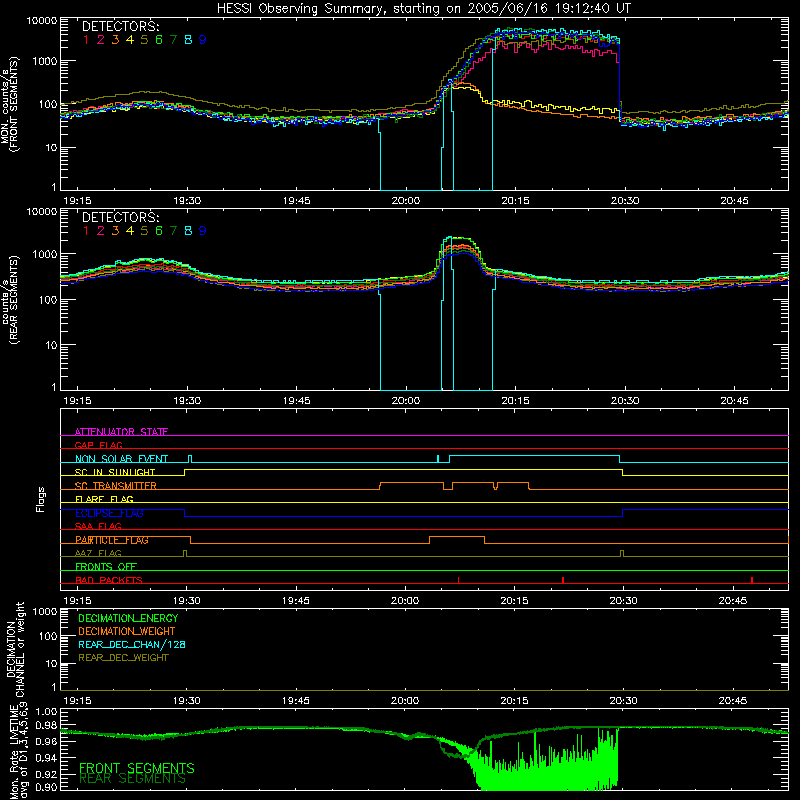The image size is (800, 800).
Task: Select green detector 6 in the rear segments legend
Action: (x=159, y=231)
